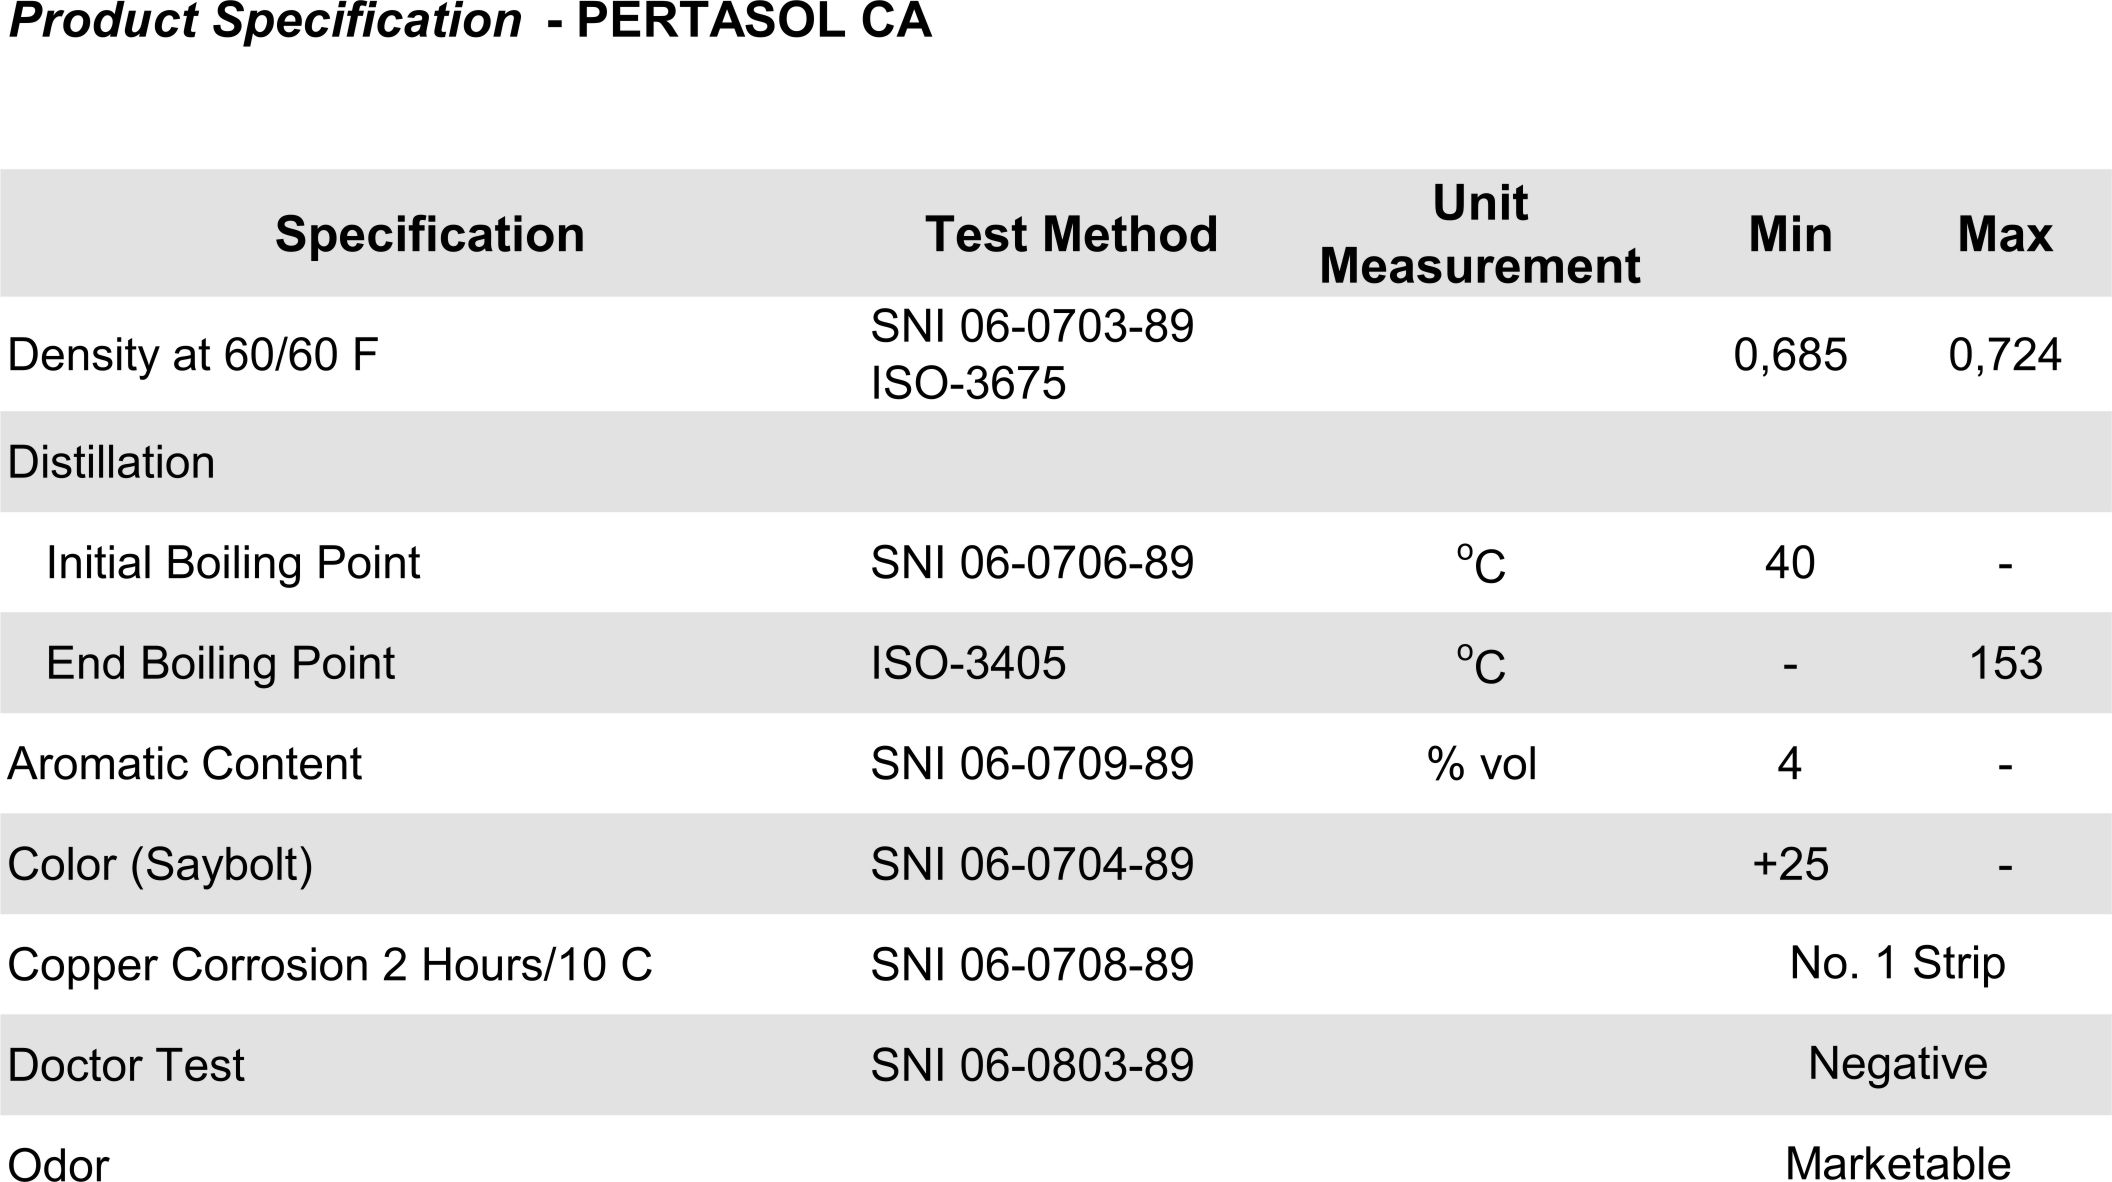Click the Aromatic Content row label
Screen dimensions: 2112x1182
(184, 764)
